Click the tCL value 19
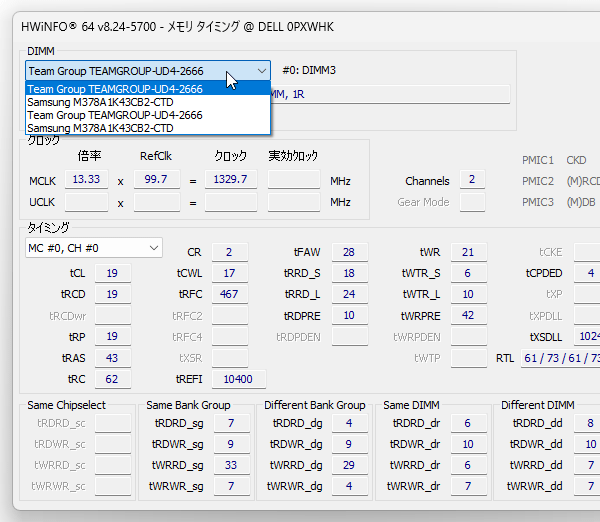600x522 pixels. [112, 273]
